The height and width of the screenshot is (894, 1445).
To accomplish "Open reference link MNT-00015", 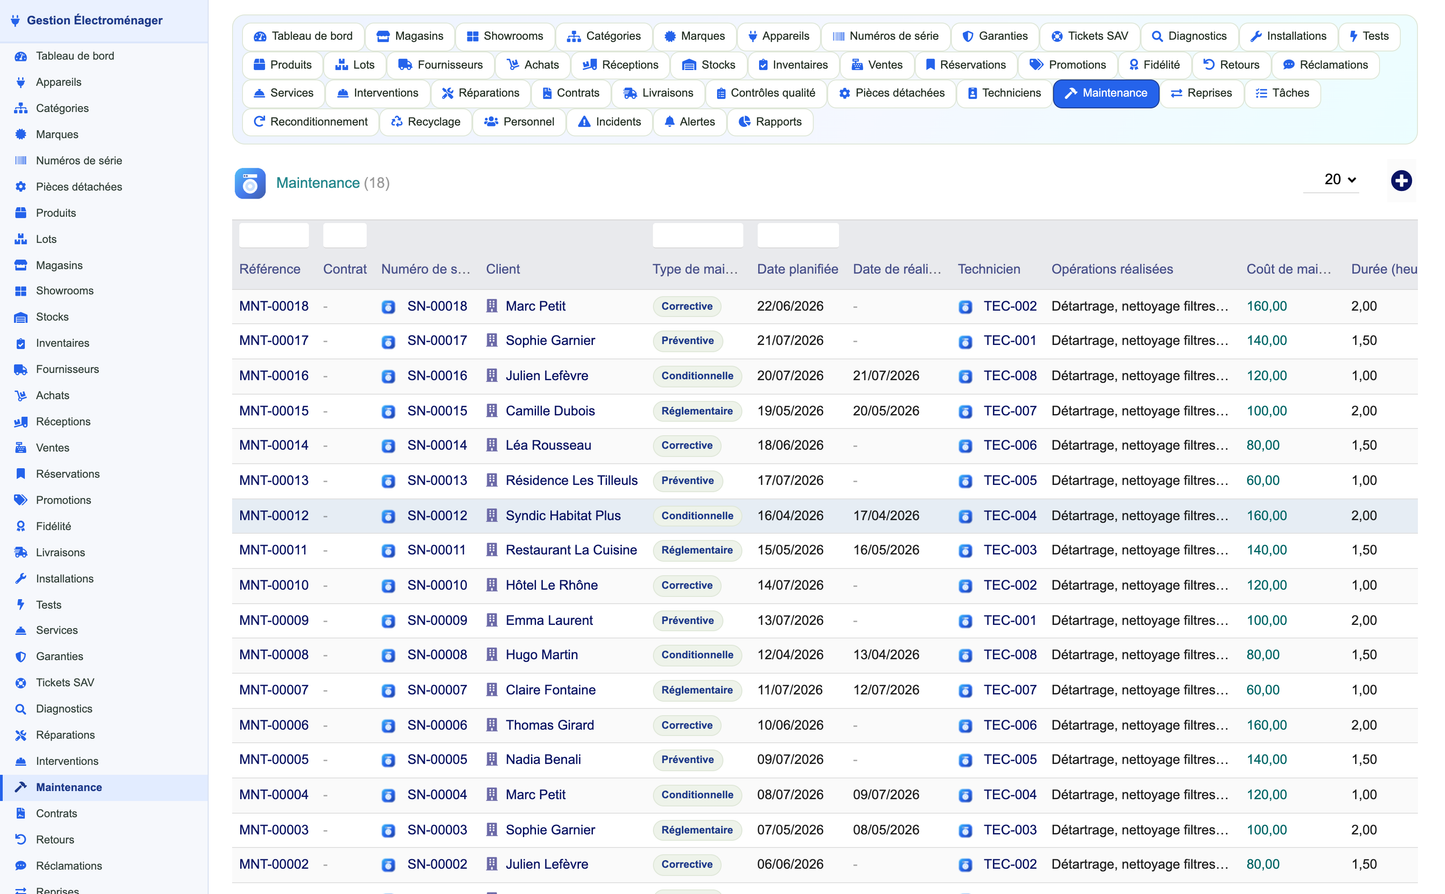I will tap(274, 411).
